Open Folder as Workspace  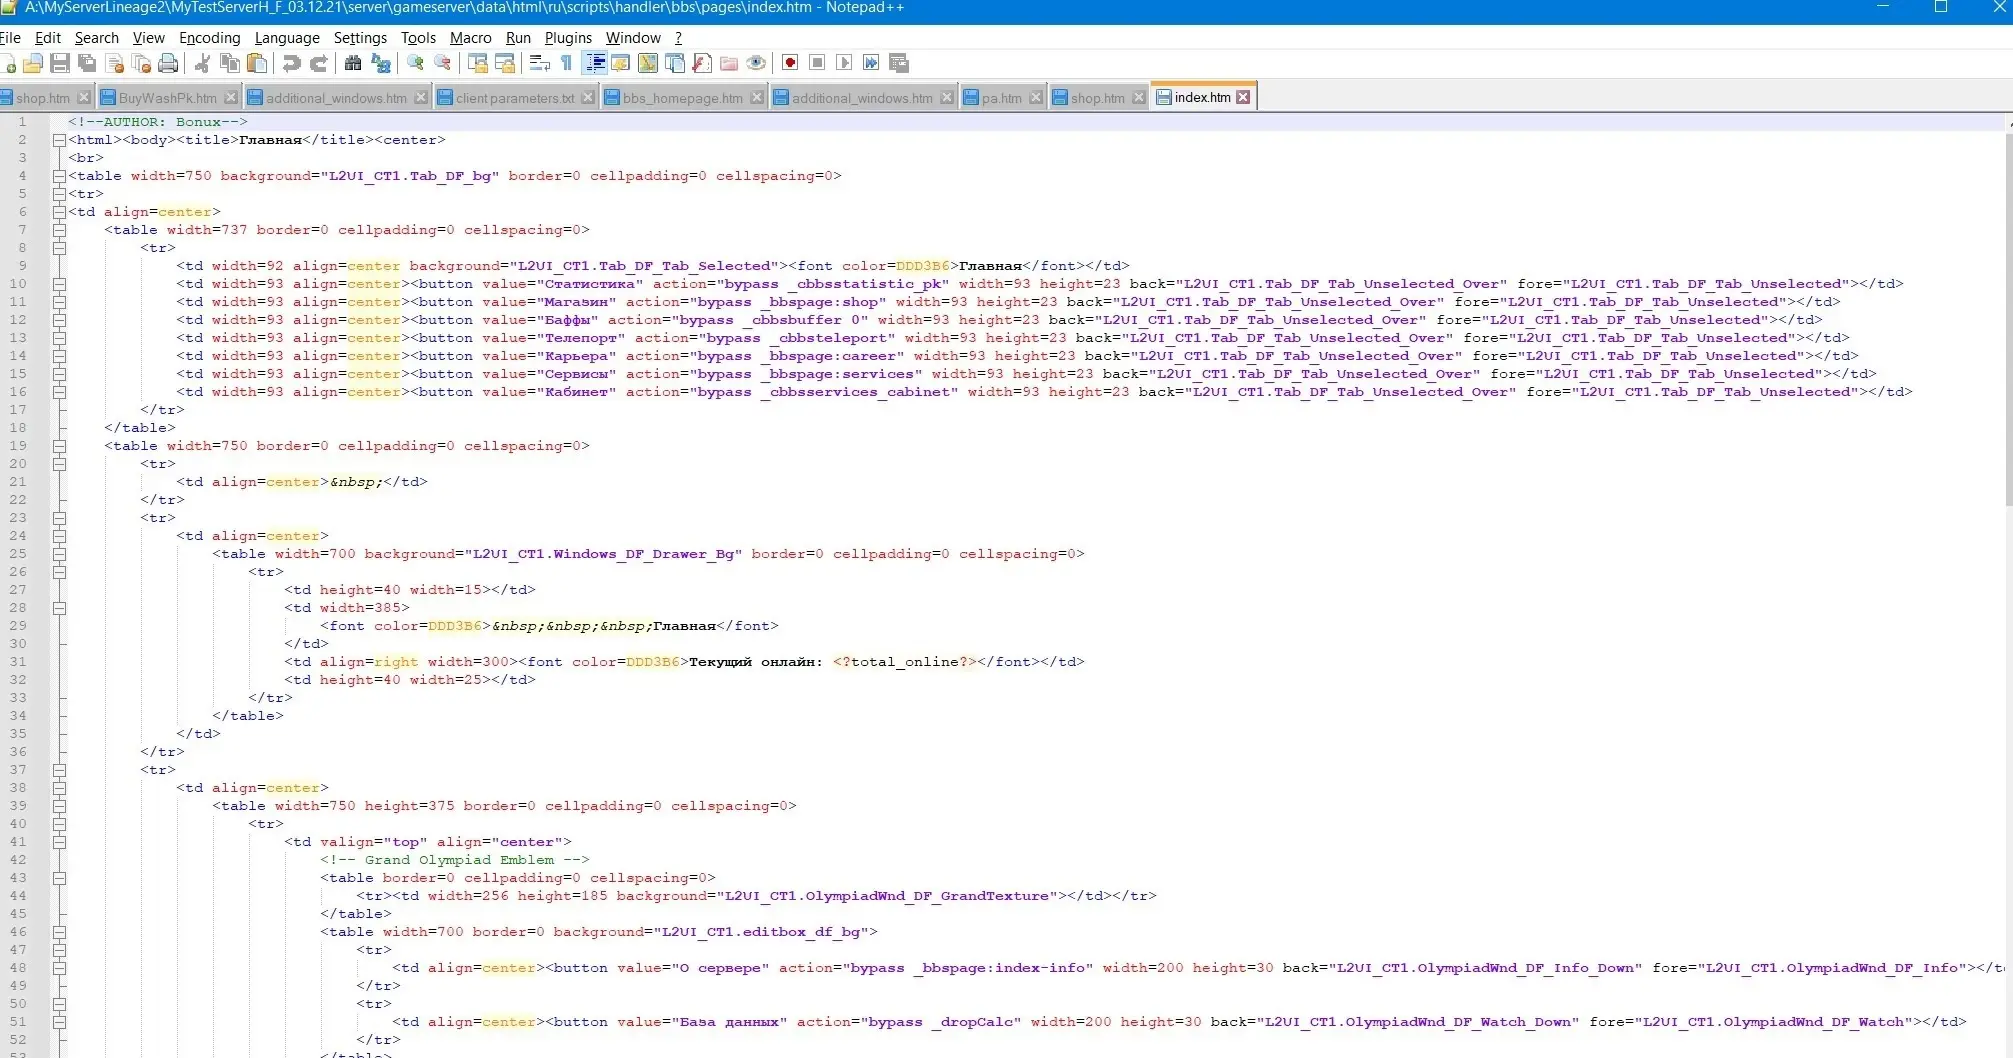[x=729, y=63]
